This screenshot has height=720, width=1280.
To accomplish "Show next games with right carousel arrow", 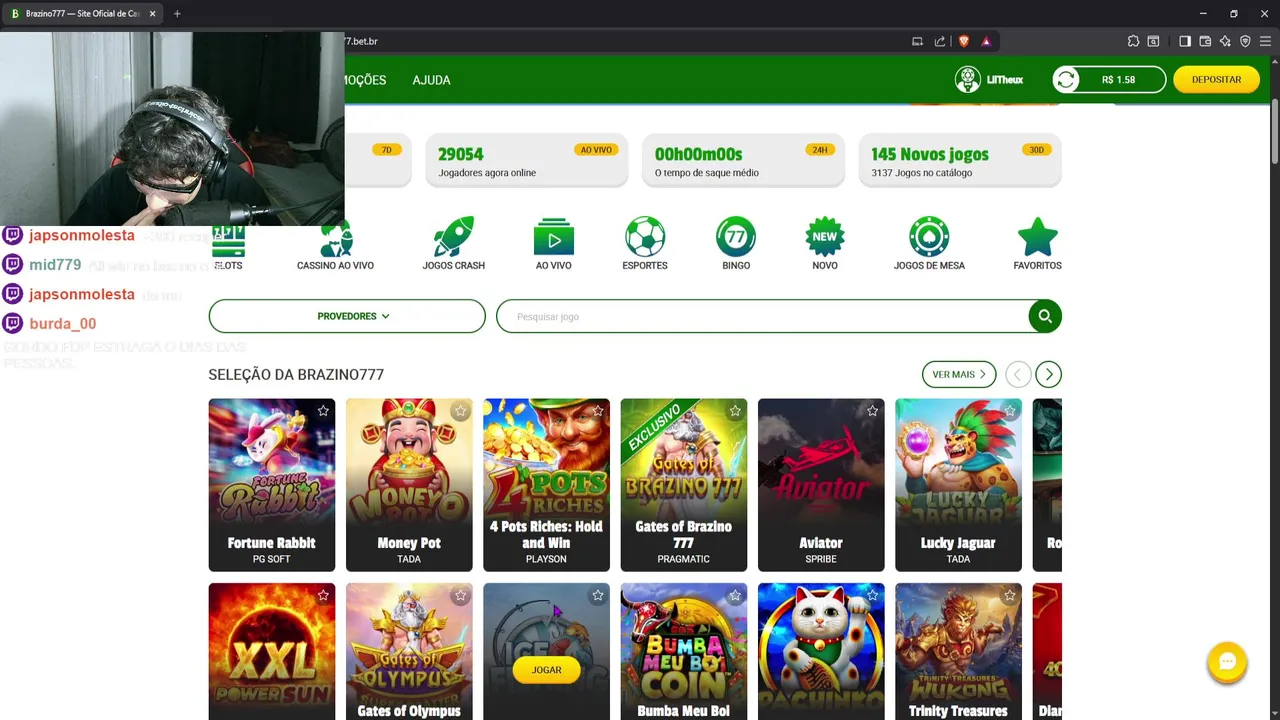I will 1048,374.
